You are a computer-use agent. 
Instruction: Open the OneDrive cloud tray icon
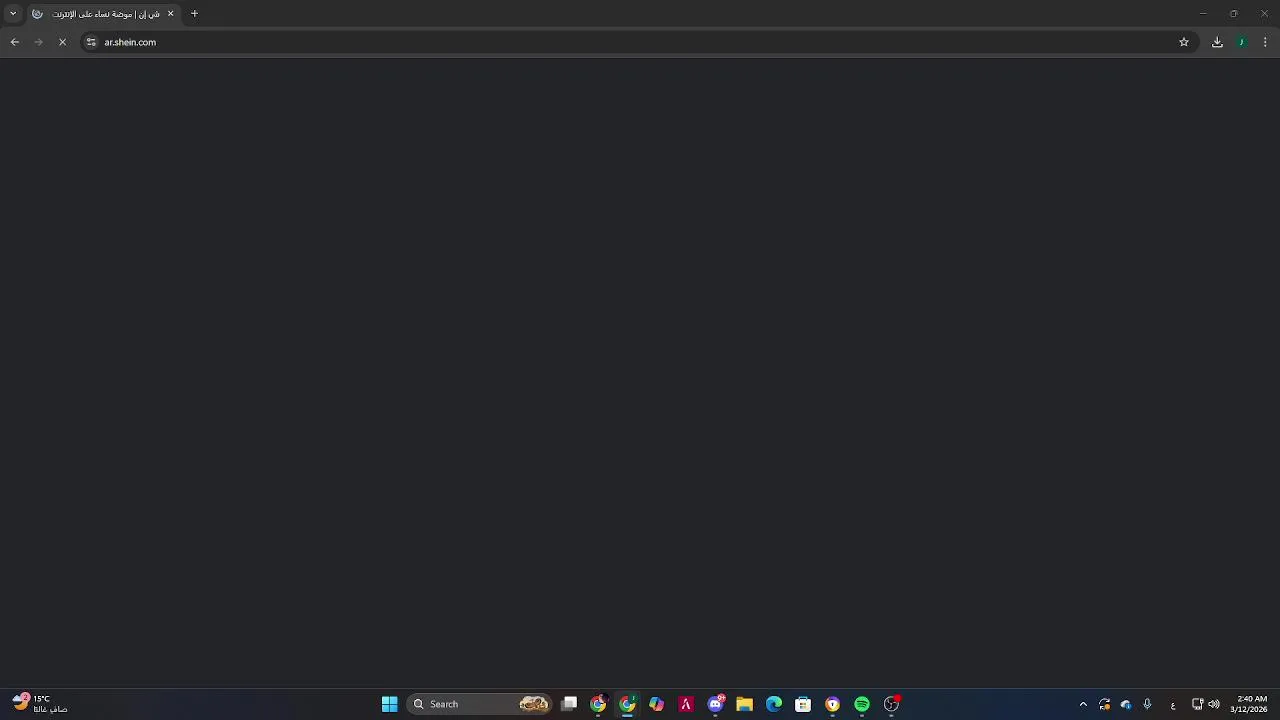1126,704
